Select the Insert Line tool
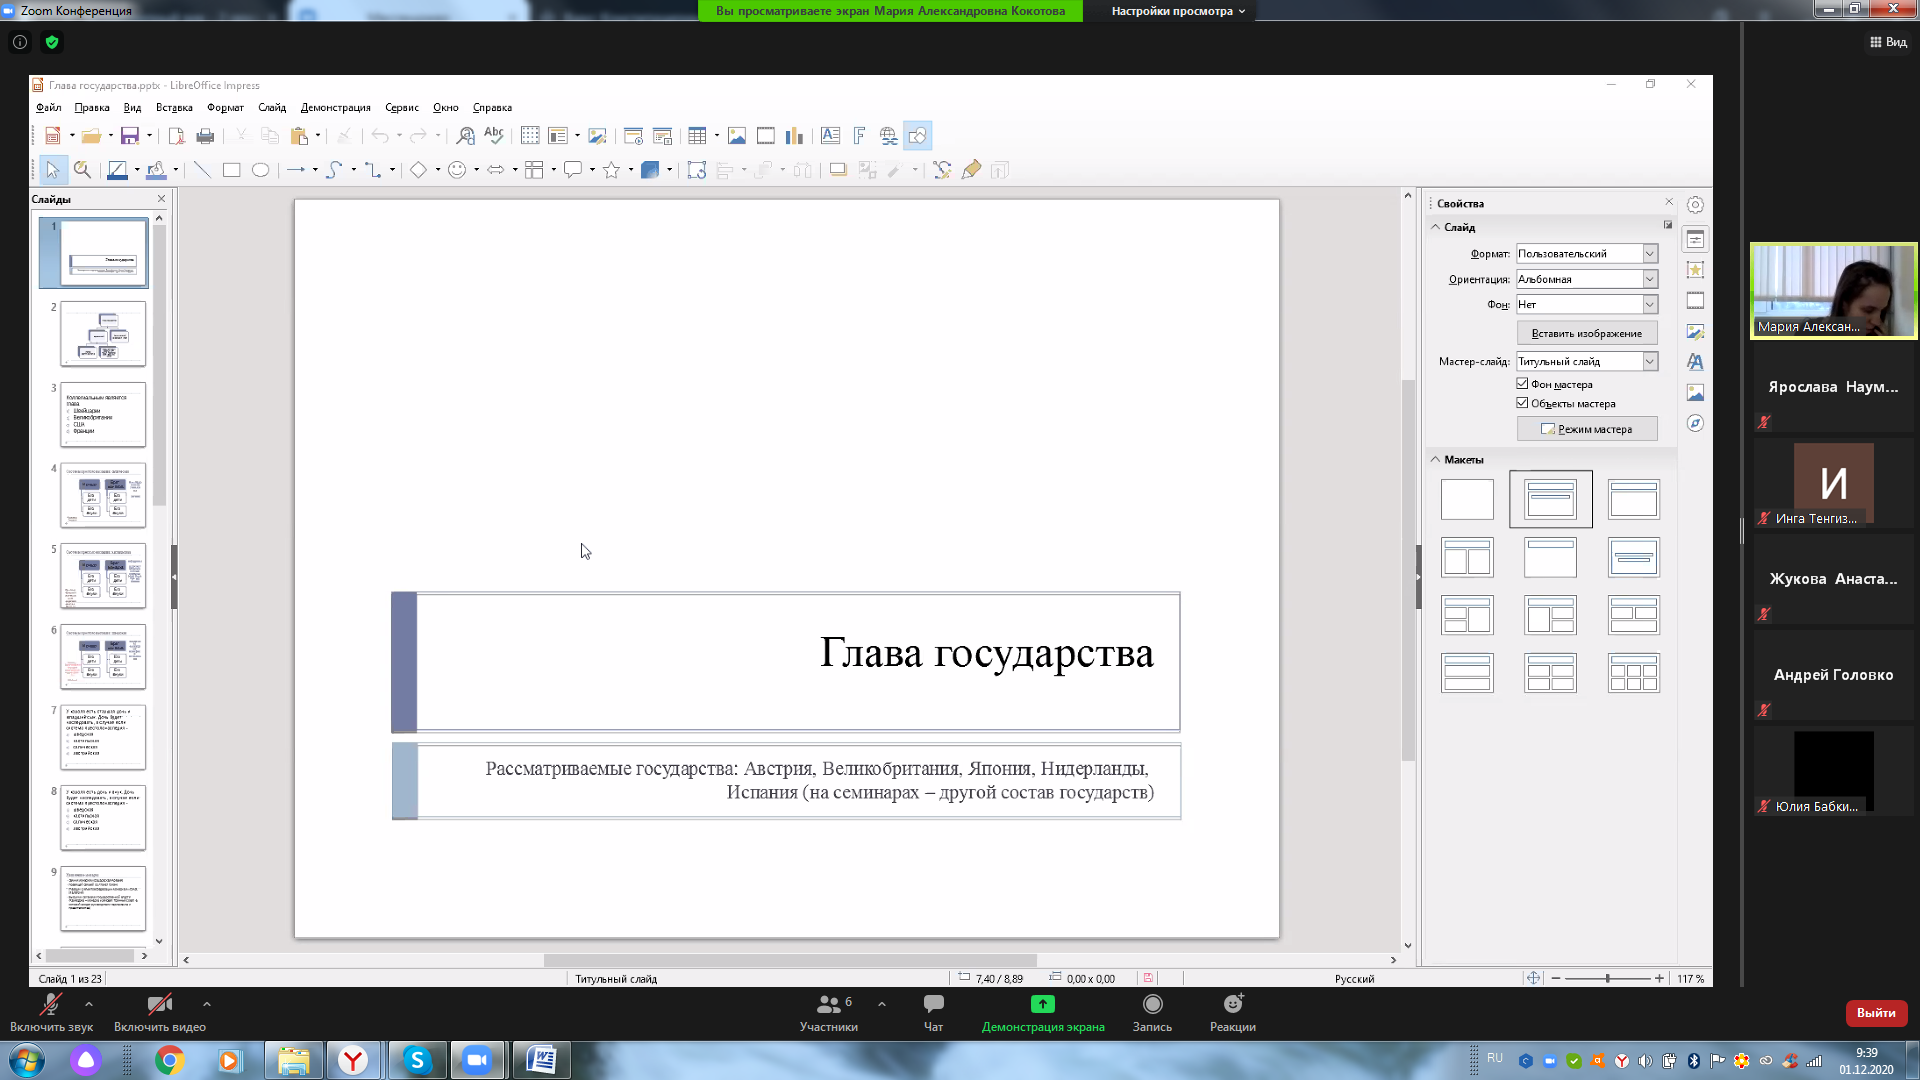Image resolution: width=1920 pixels, height=1080 pixels. (x=202, y=170)
